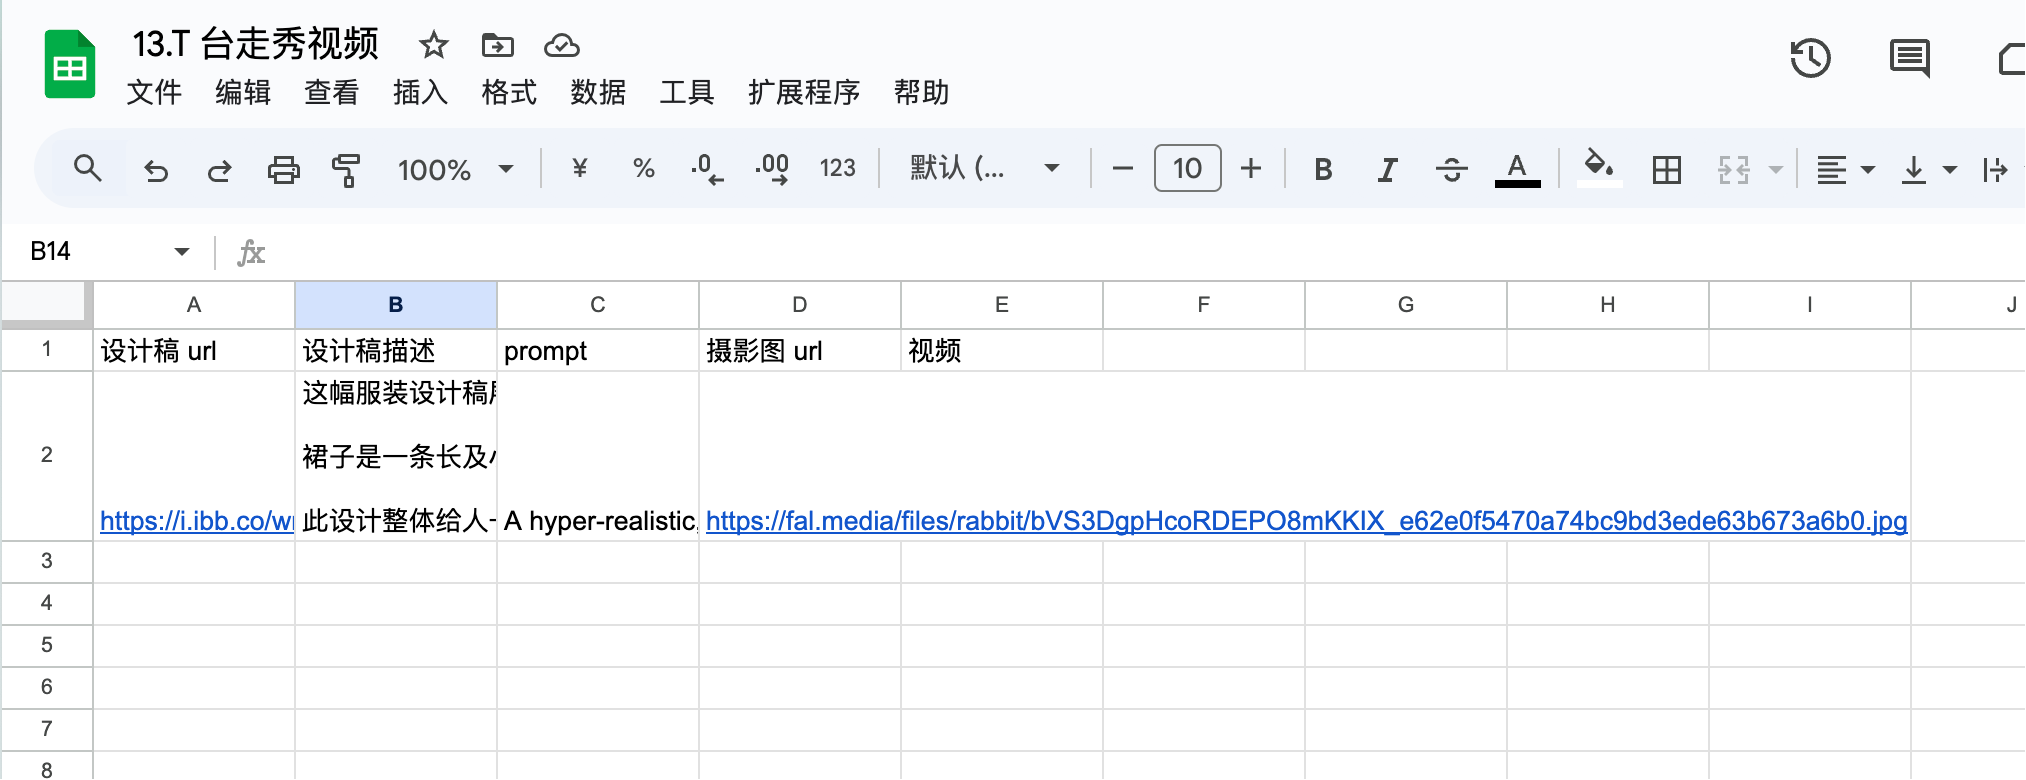Viewport: 2026px width, 780px height.
Task: Open the fal.media image link in row 2
Action: click(x=1306, y=520)
